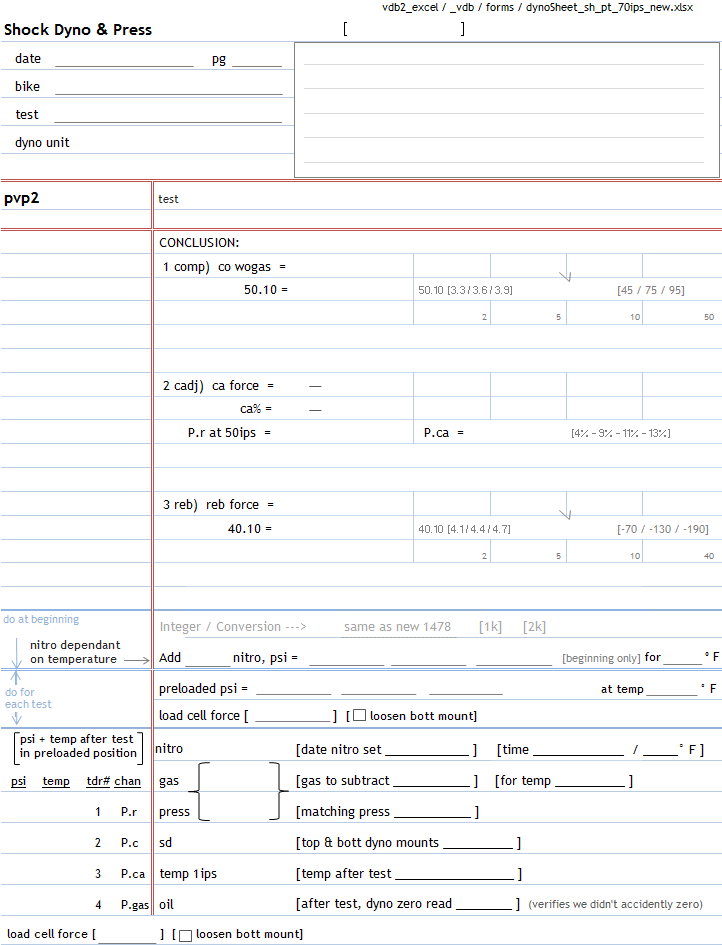Click the down arrow in the 50.10 comp row
The image size is (722, 945).
tap(567, 269)
